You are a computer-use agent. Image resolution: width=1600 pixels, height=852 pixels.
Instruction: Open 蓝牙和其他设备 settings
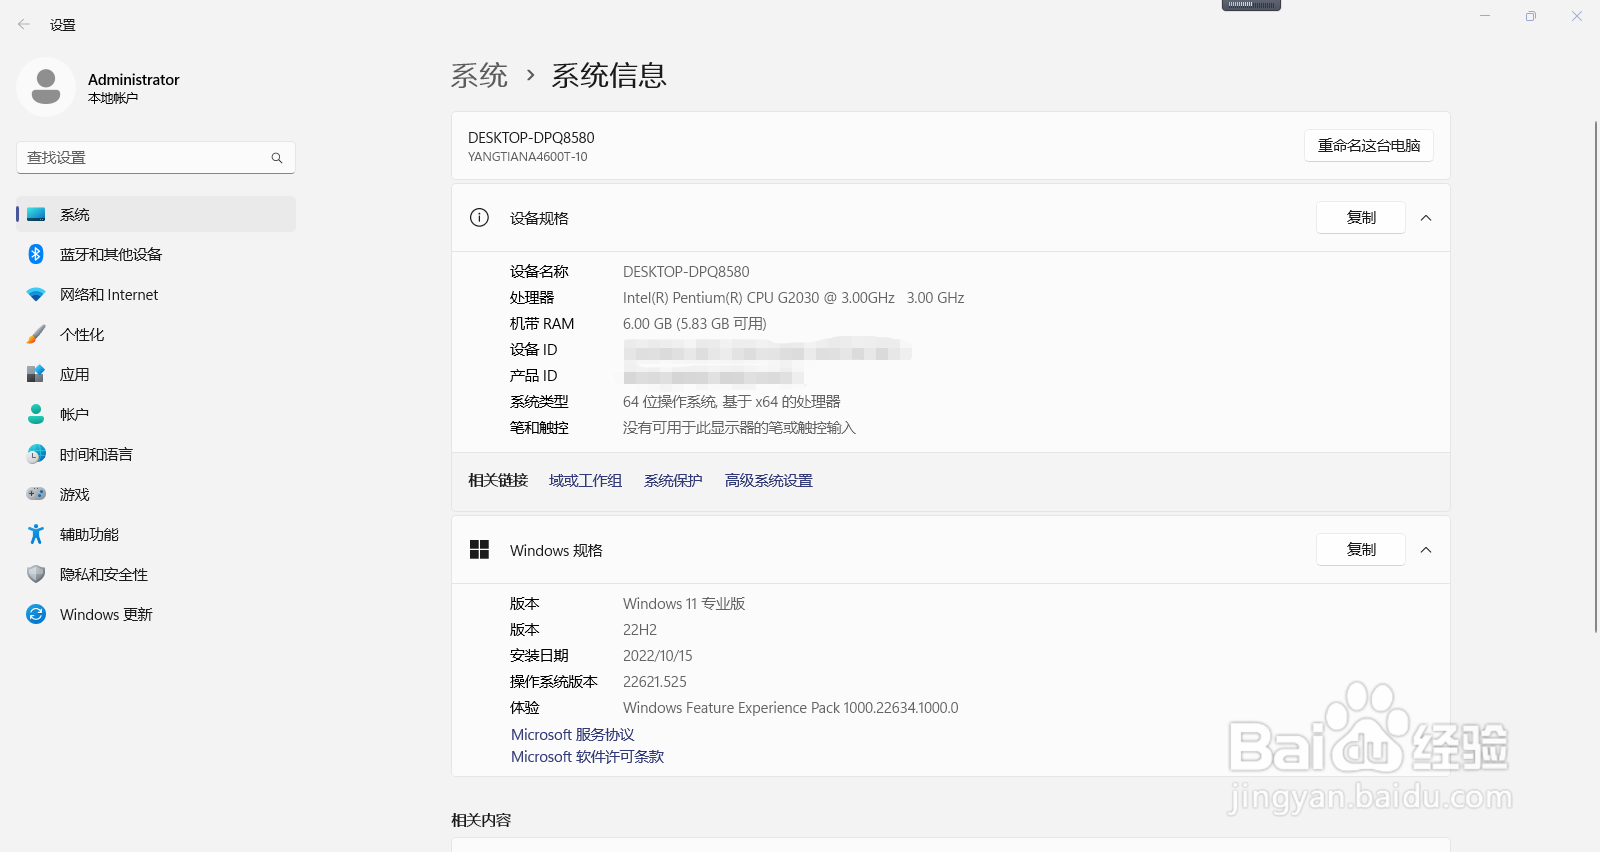(156, 254)
